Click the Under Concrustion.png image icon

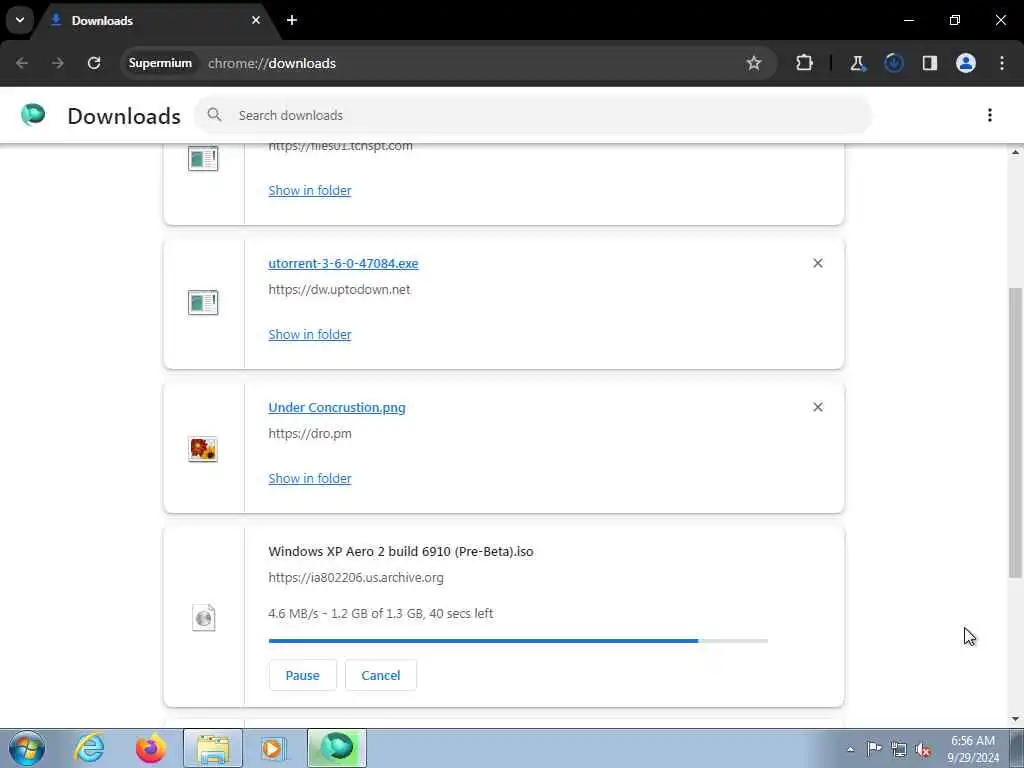click(203, 449)
